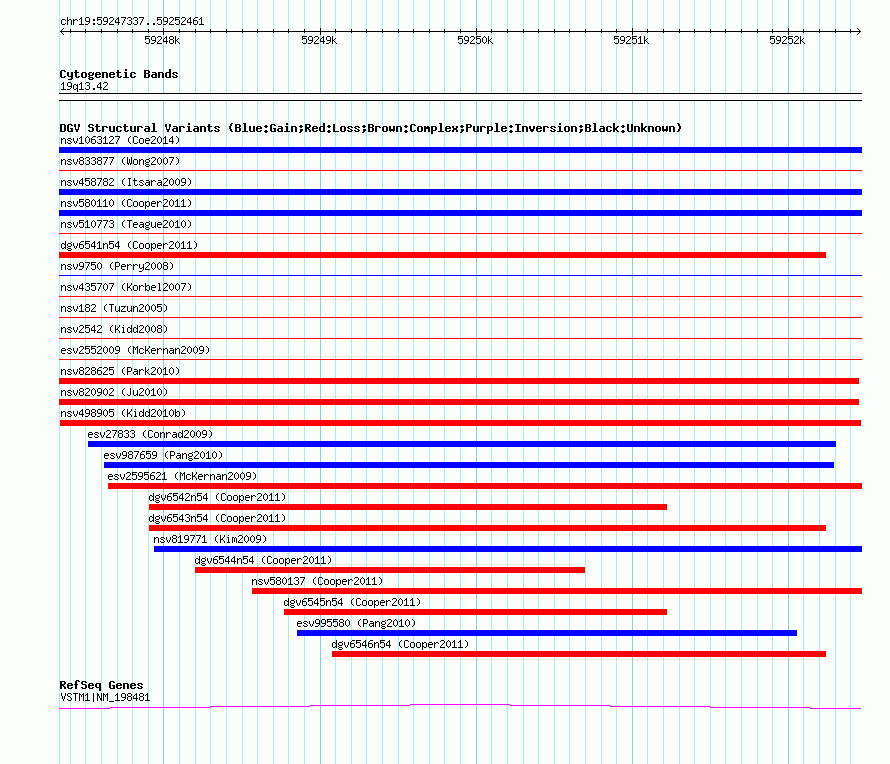Select the nsv828625 (Park2010) red loss bar
The image size is (890, 764).
[x=459, y=381]
